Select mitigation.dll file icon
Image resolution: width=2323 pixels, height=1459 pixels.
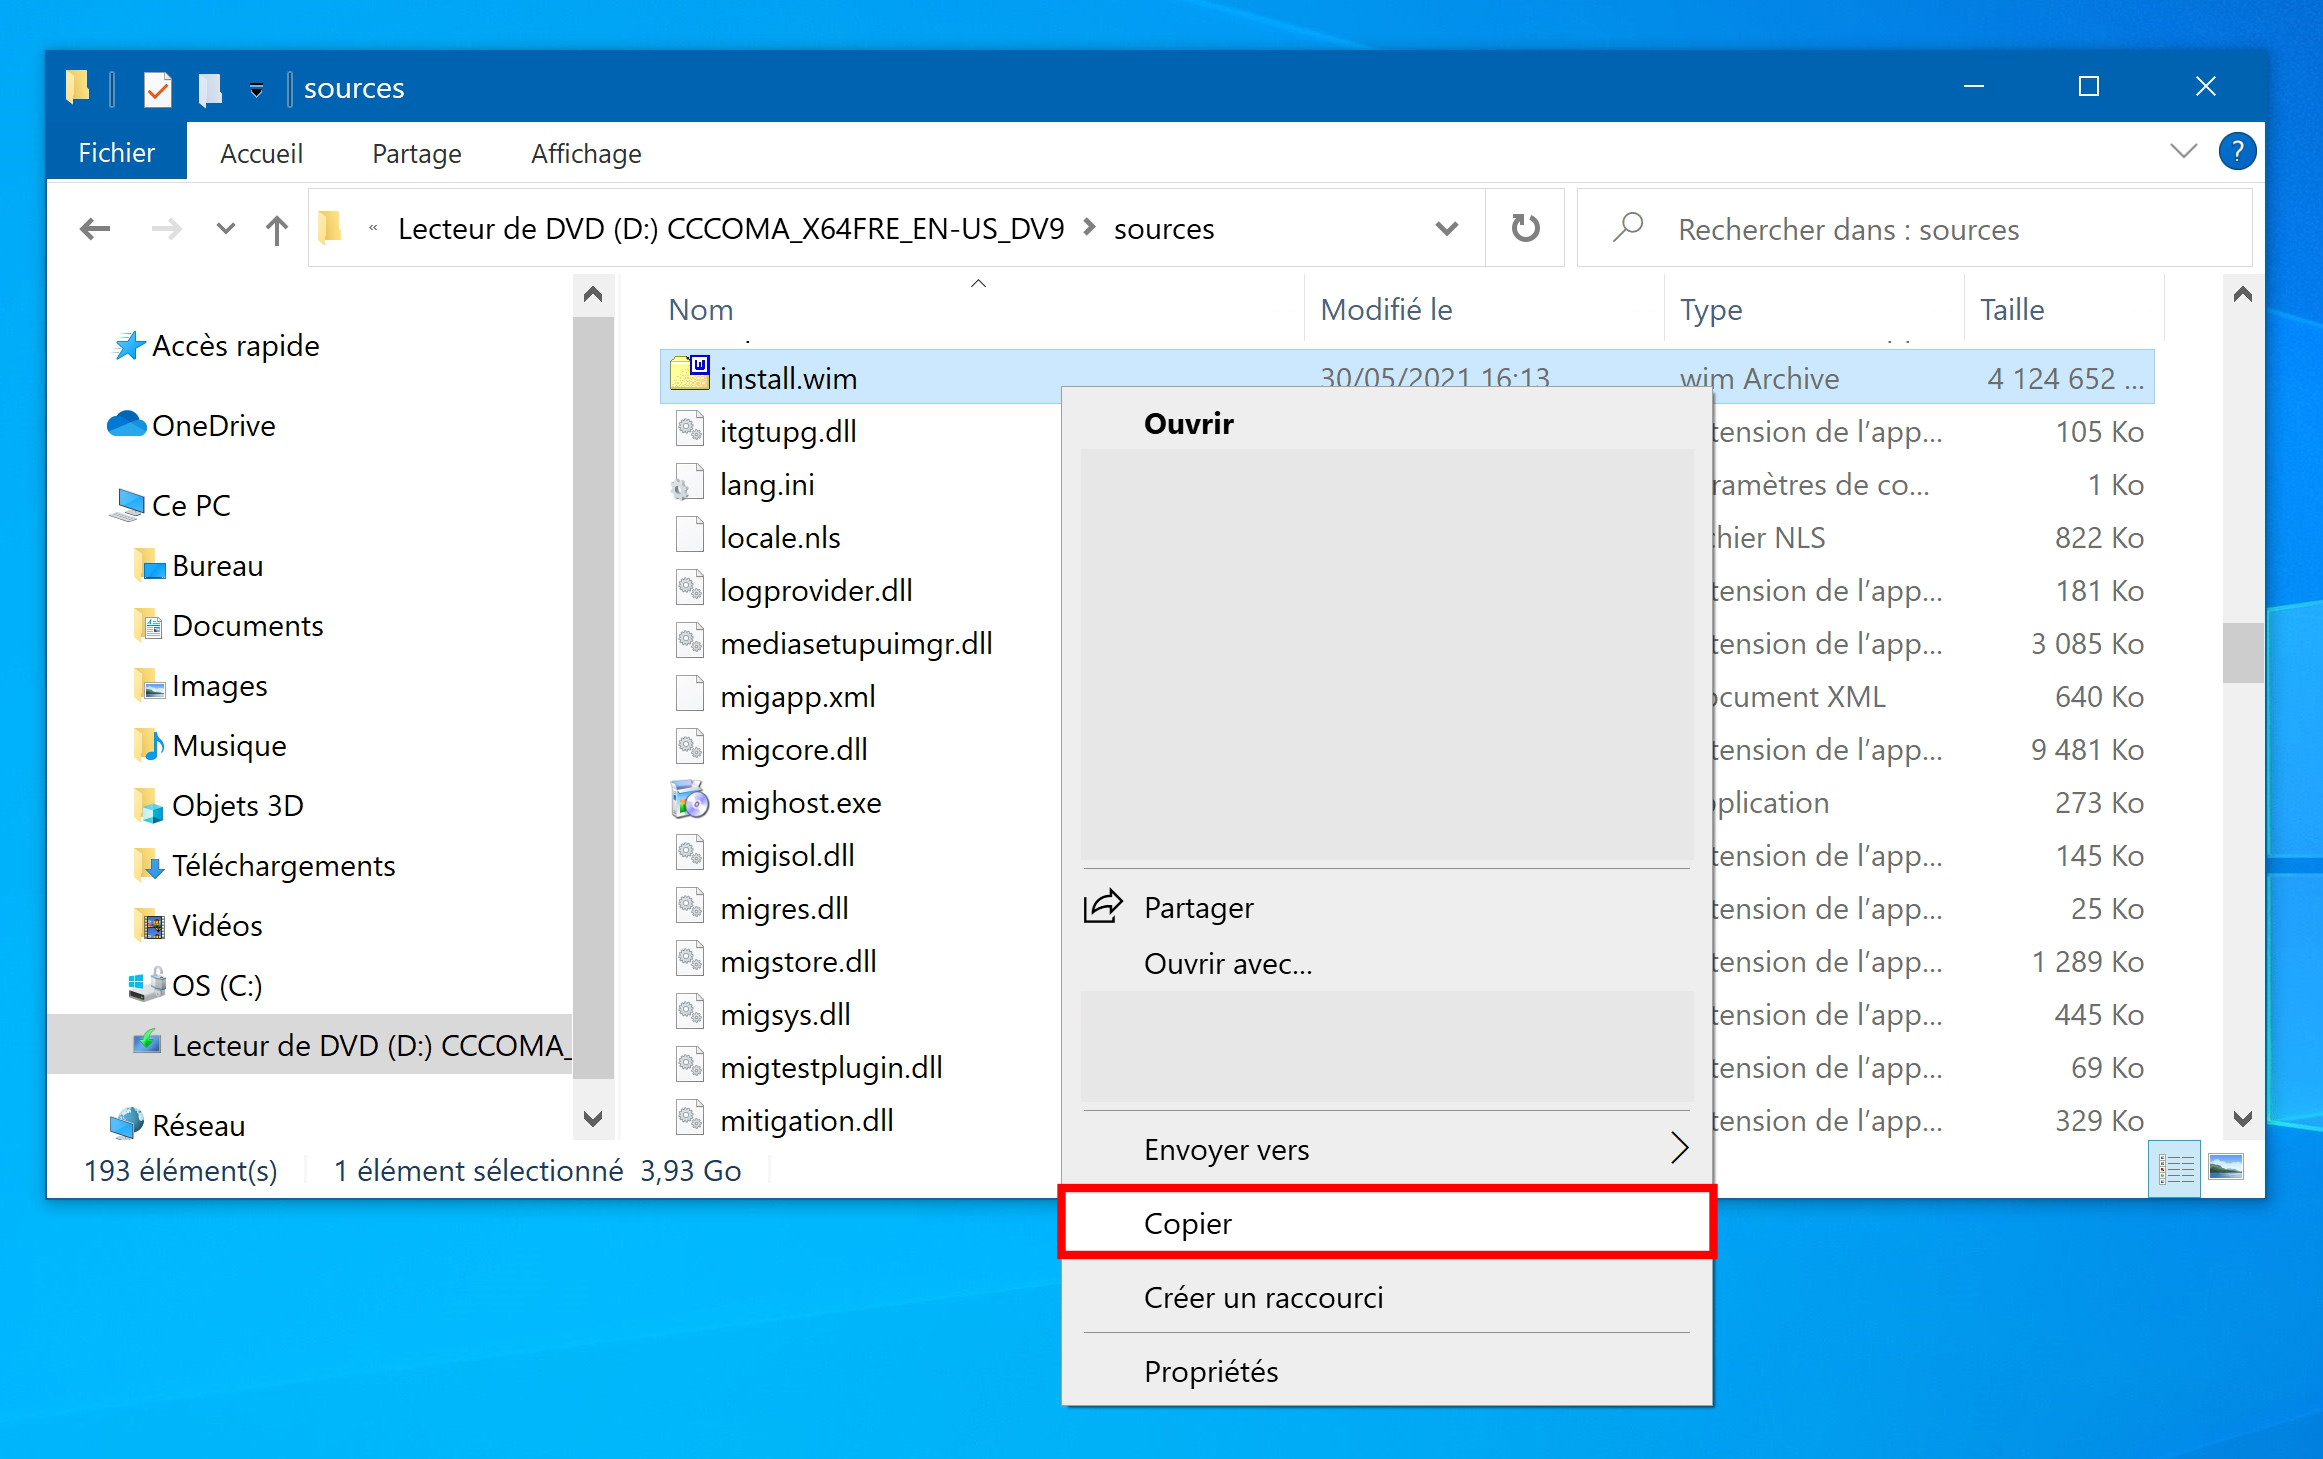coord(690,1117)
